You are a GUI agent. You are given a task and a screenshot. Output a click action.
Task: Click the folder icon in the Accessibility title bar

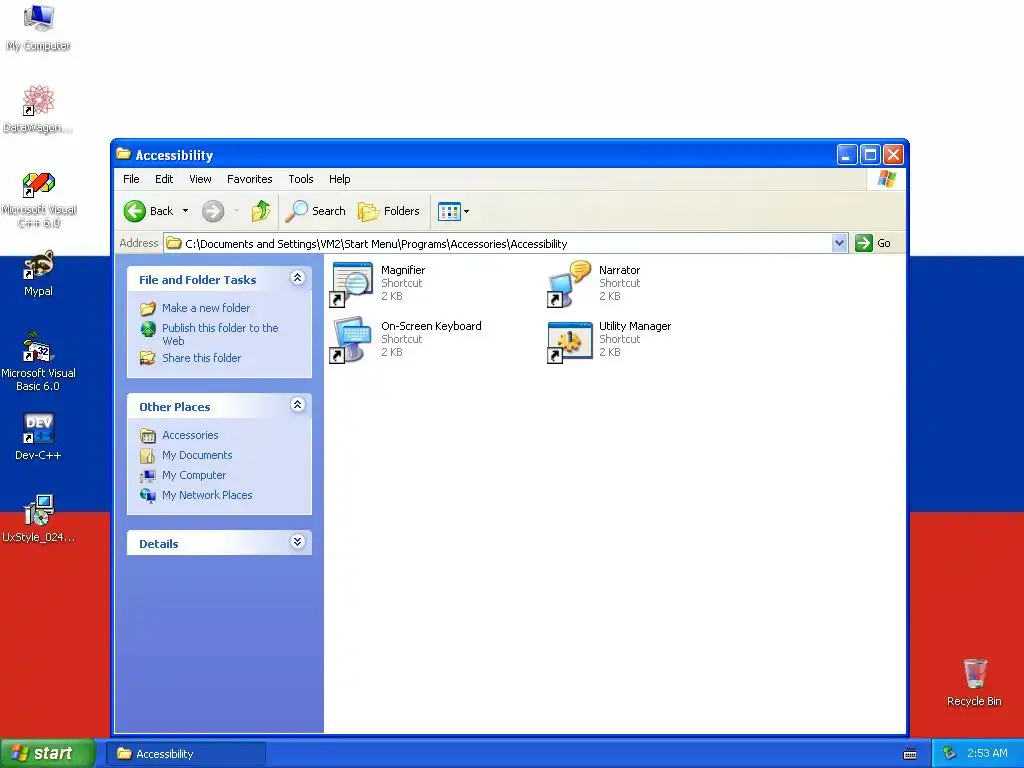[x=123, y=154]
